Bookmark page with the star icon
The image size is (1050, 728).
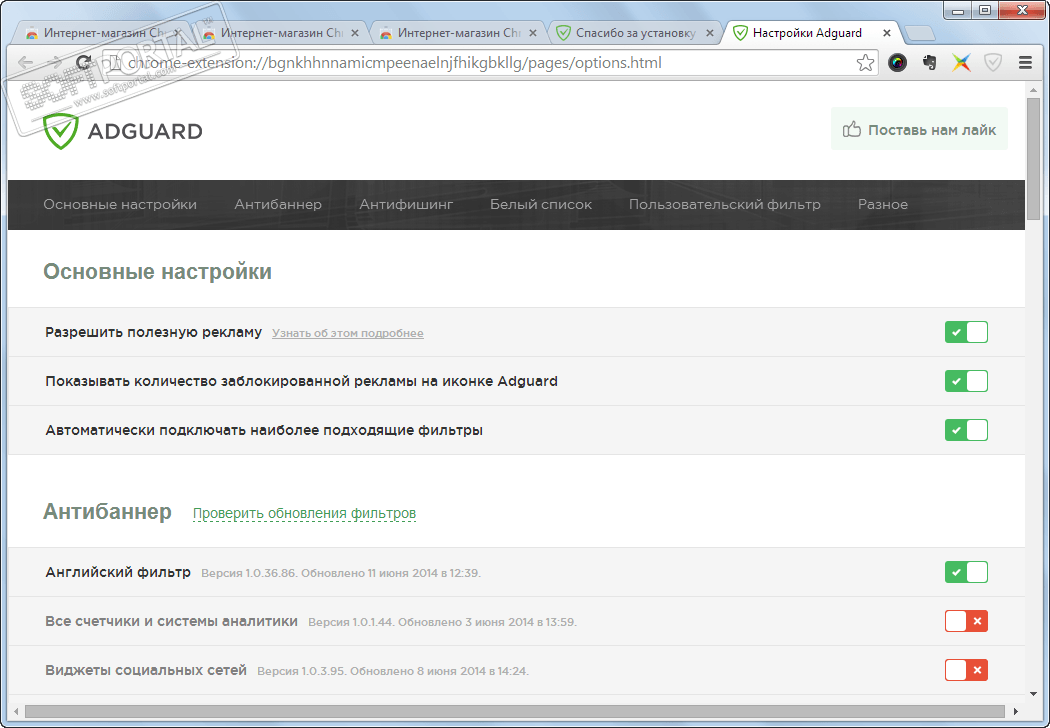point(865,63)
